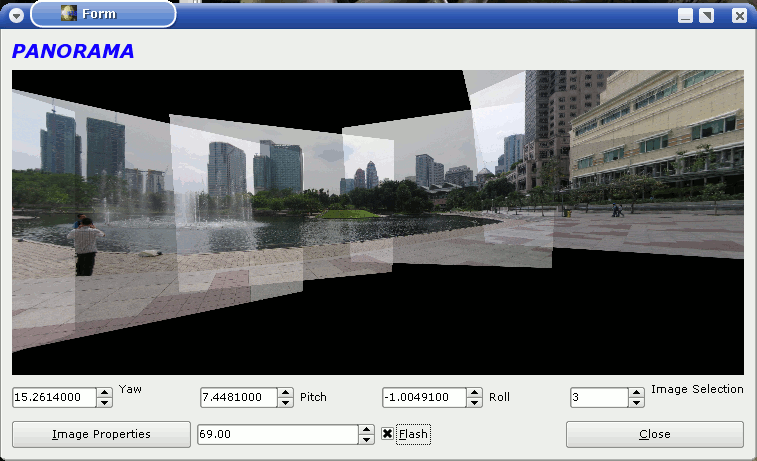Minimize the Form window
This screenshot has width=757, height=461.
tap(685, 15)
